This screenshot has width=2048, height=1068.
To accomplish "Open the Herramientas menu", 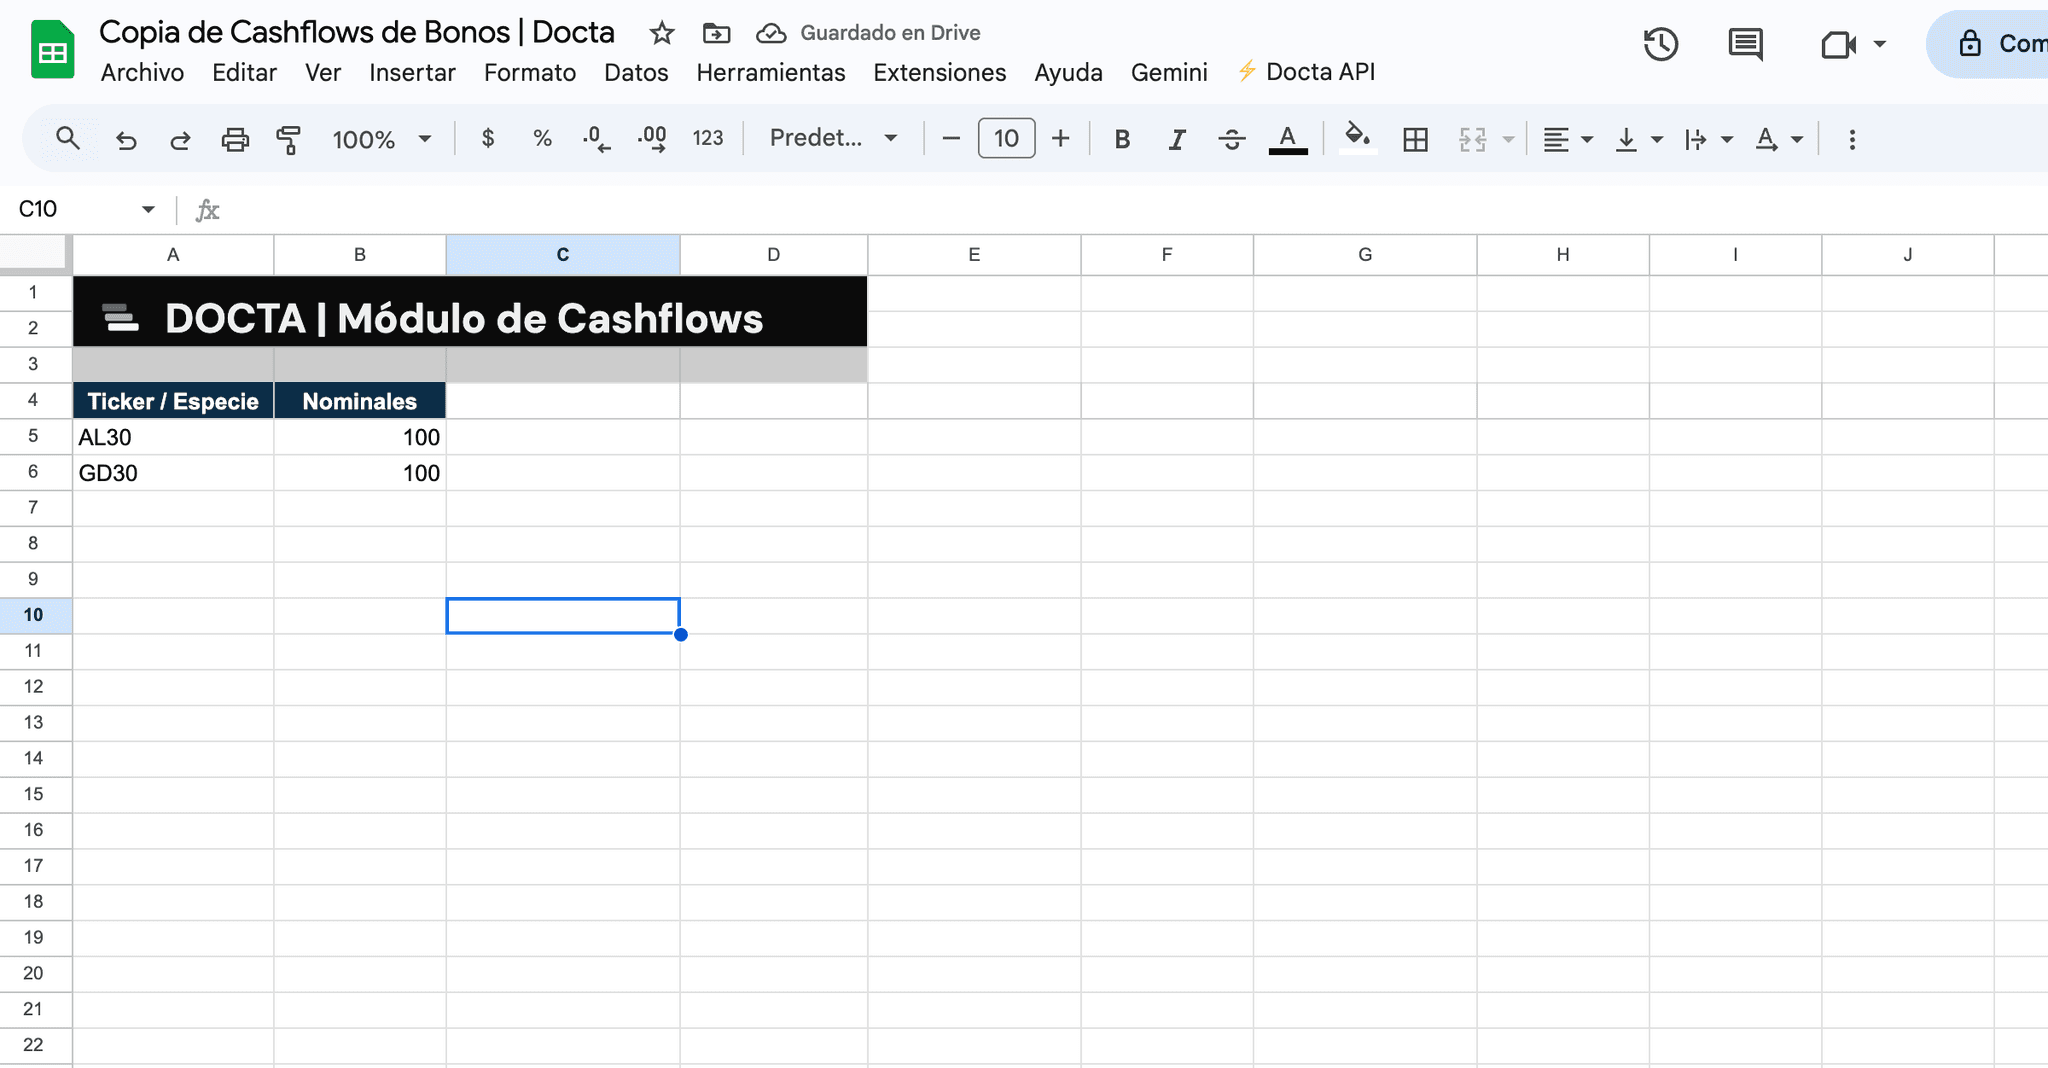I will [x=771, y=72].
